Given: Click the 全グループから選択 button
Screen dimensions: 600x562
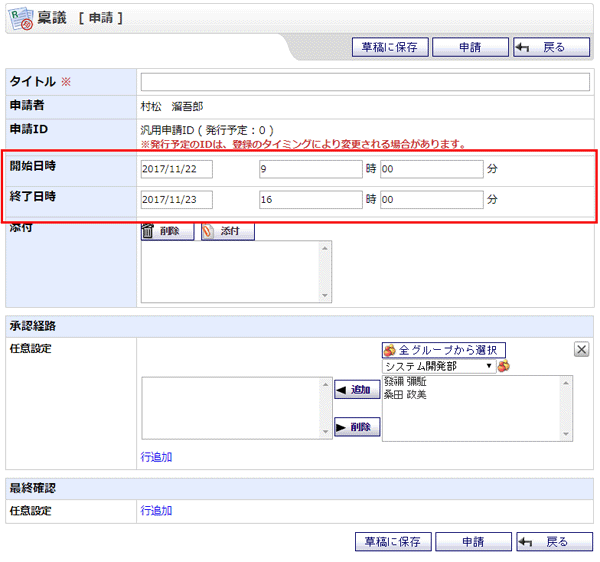Looking at the screenshot, I should [x=444, y=350].
